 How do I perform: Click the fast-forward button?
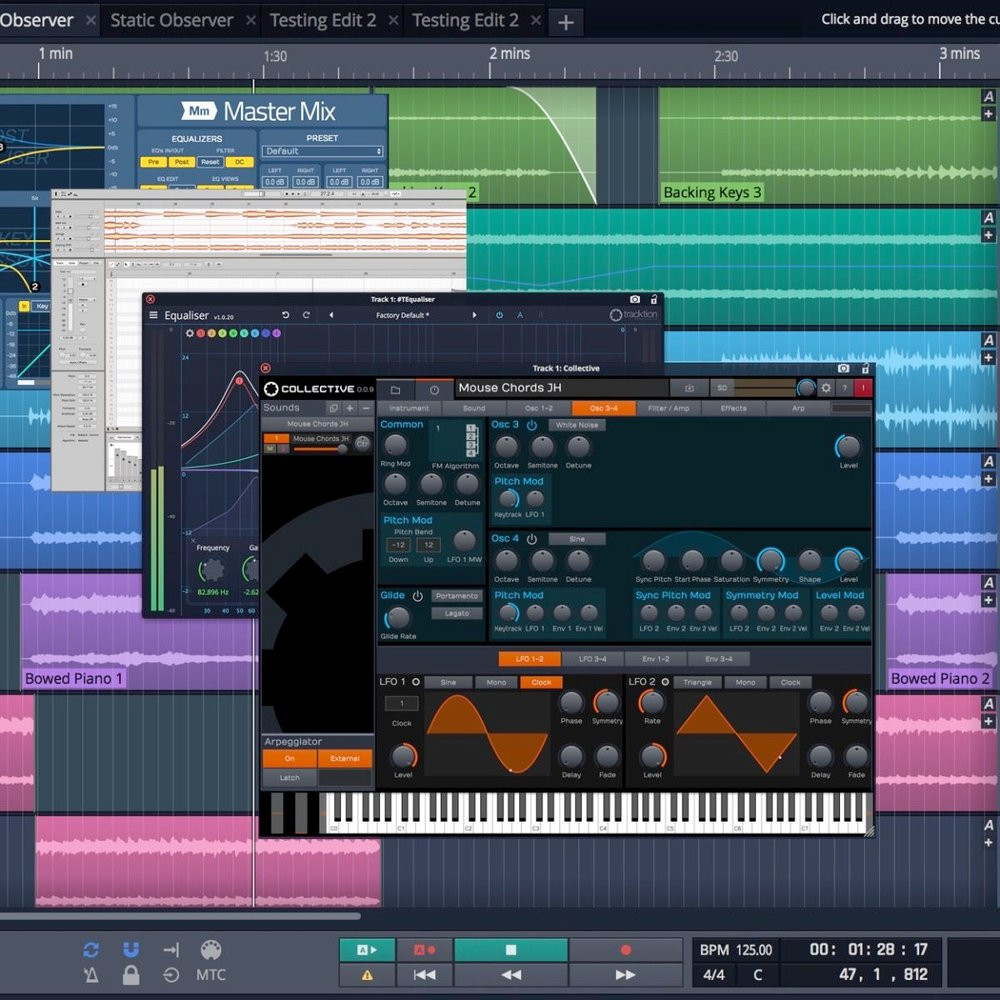click(626, 974)
